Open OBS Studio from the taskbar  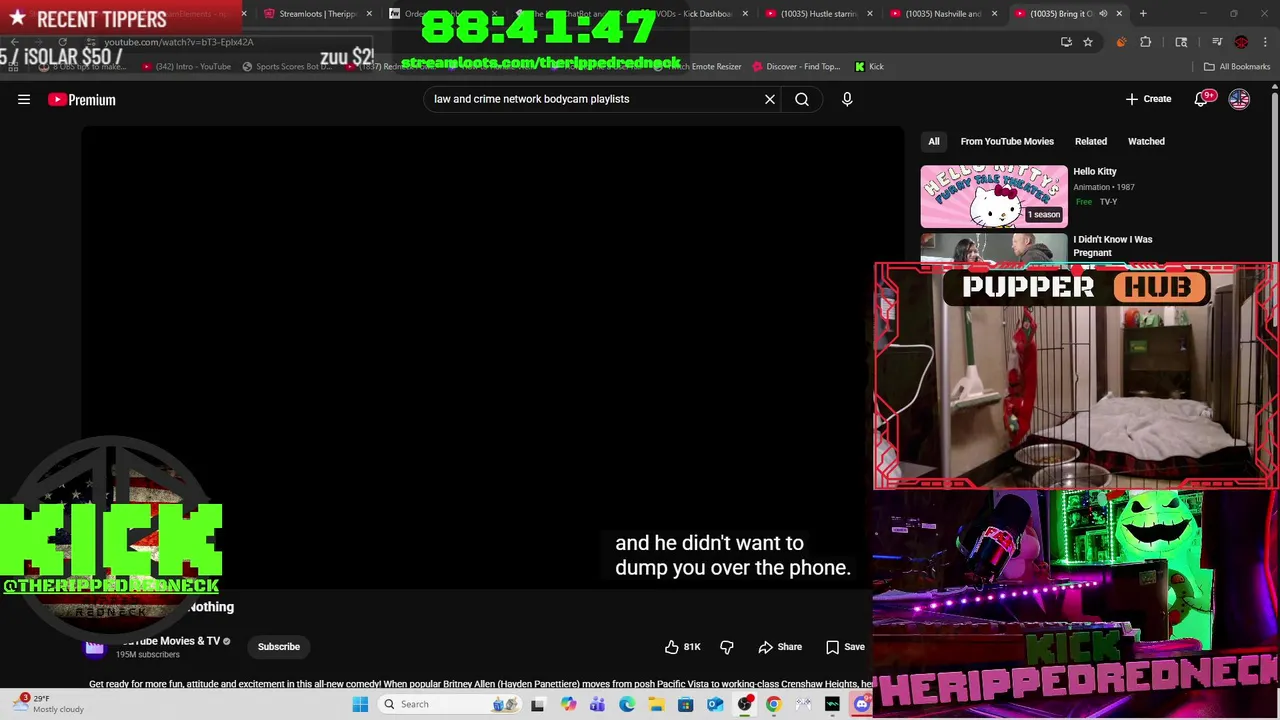tap(745, 704)
